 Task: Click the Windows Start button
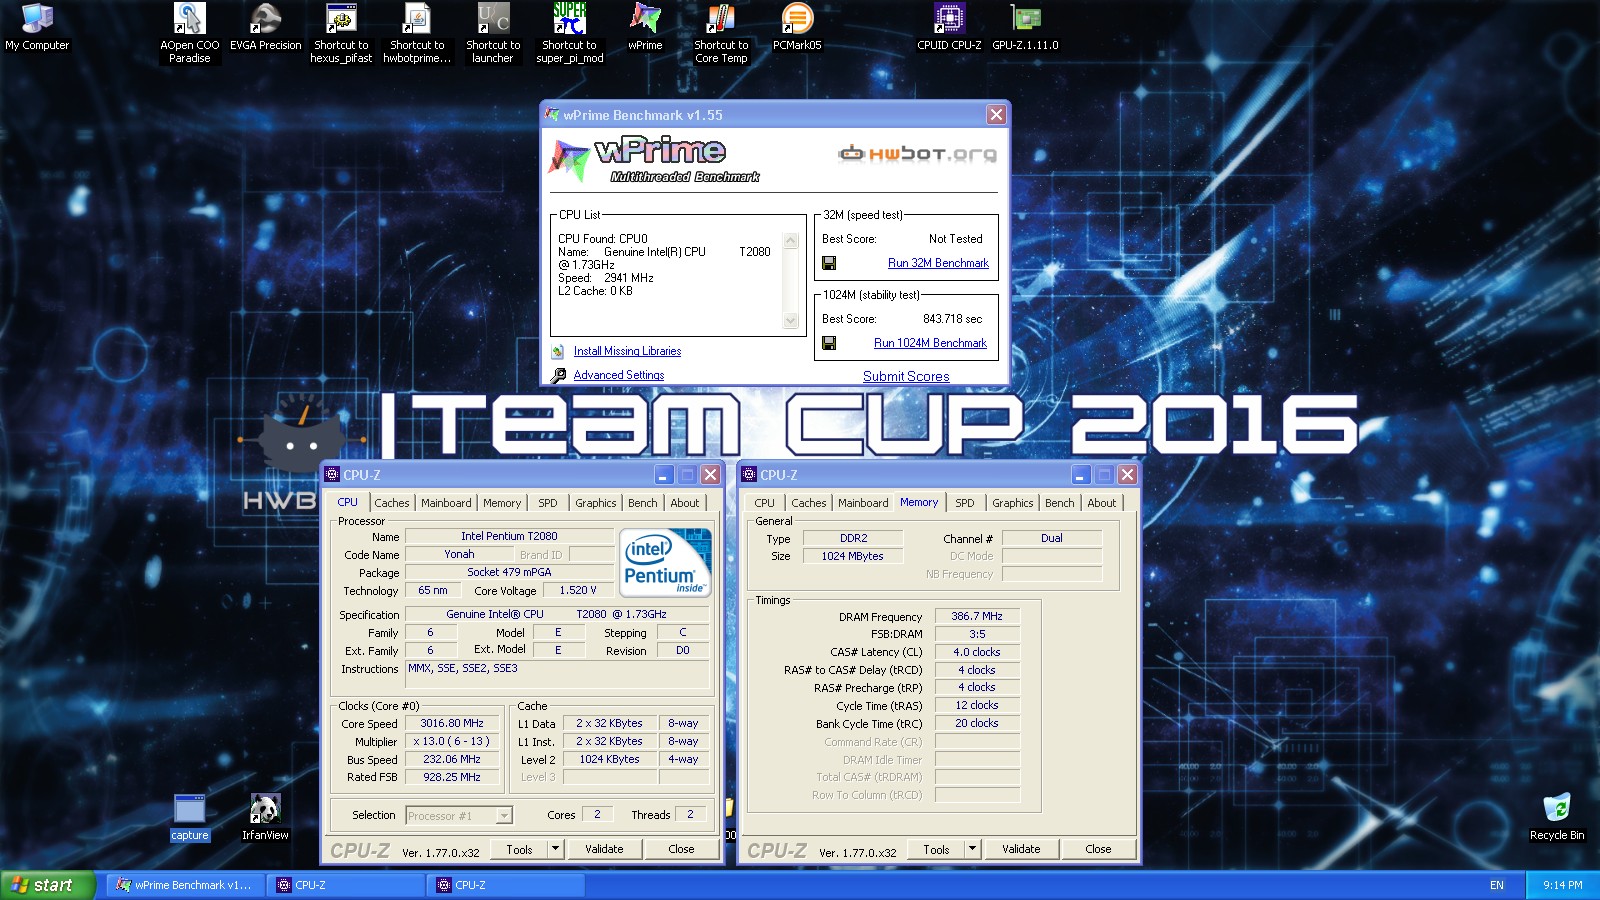(45, 885)
